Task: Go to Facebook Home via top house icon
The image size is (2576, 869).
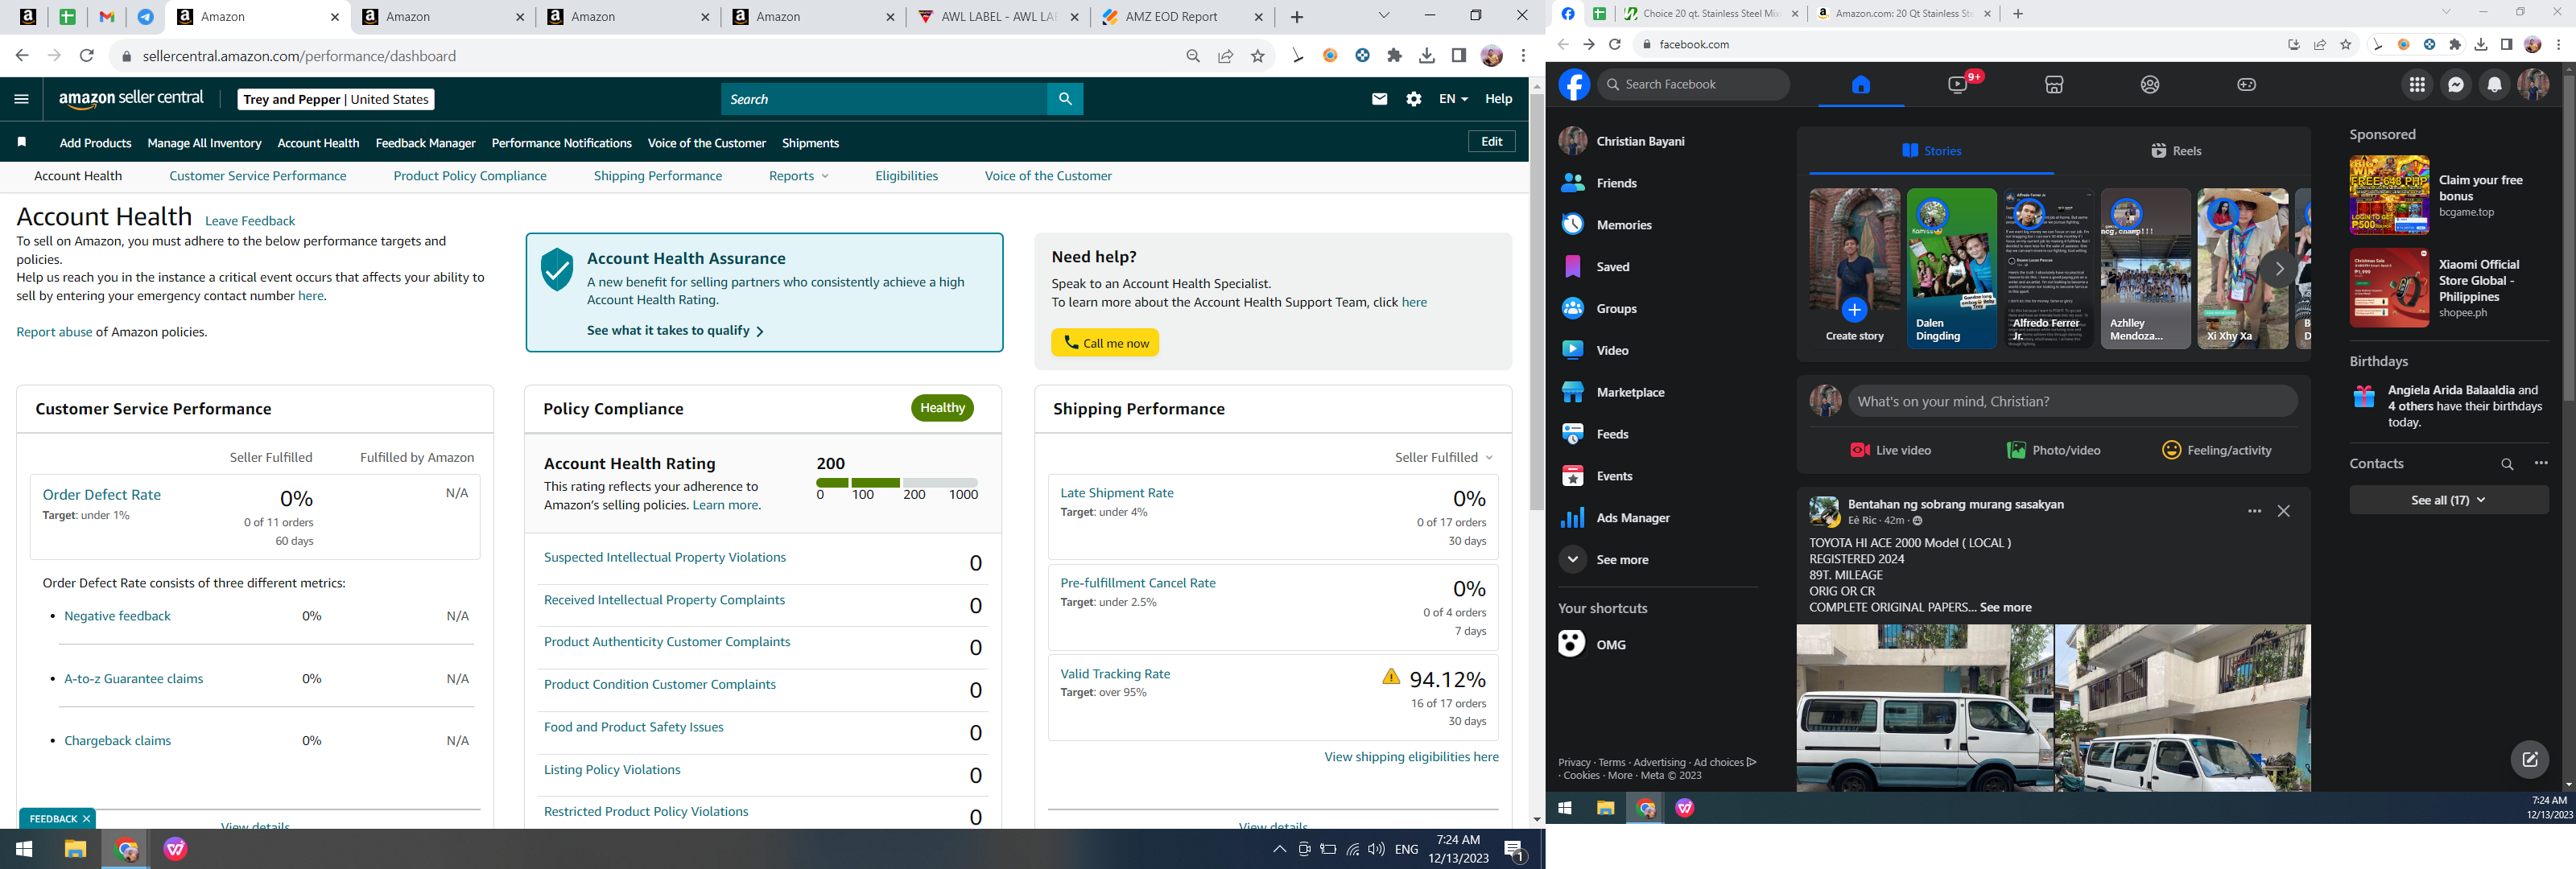Action: 1860,85
